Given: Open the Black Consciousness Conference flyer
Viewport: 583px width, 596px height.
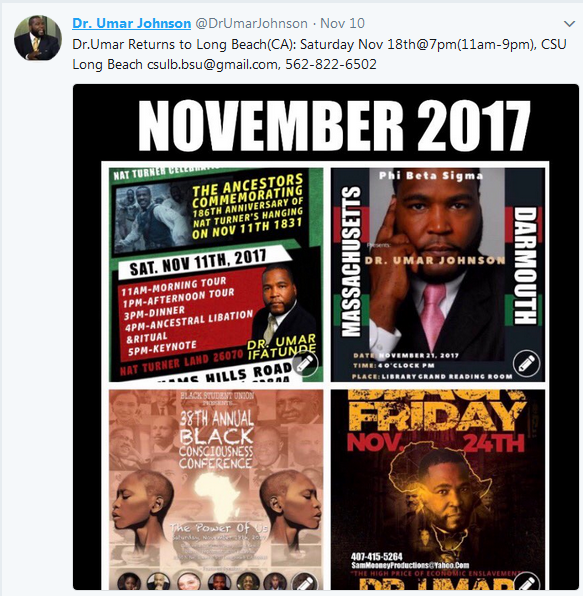Looking at the screenshot, I should 216,490.
